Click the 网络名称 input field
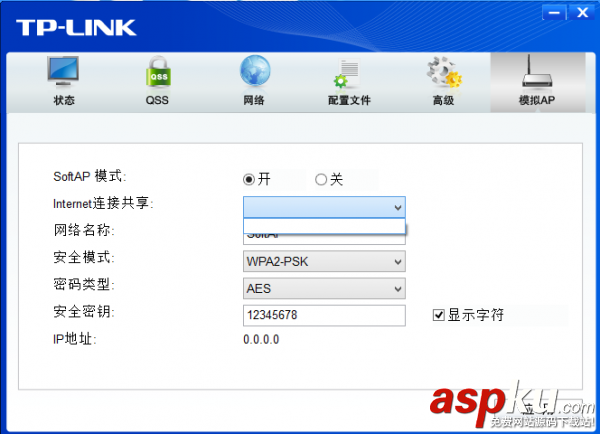 324,239
